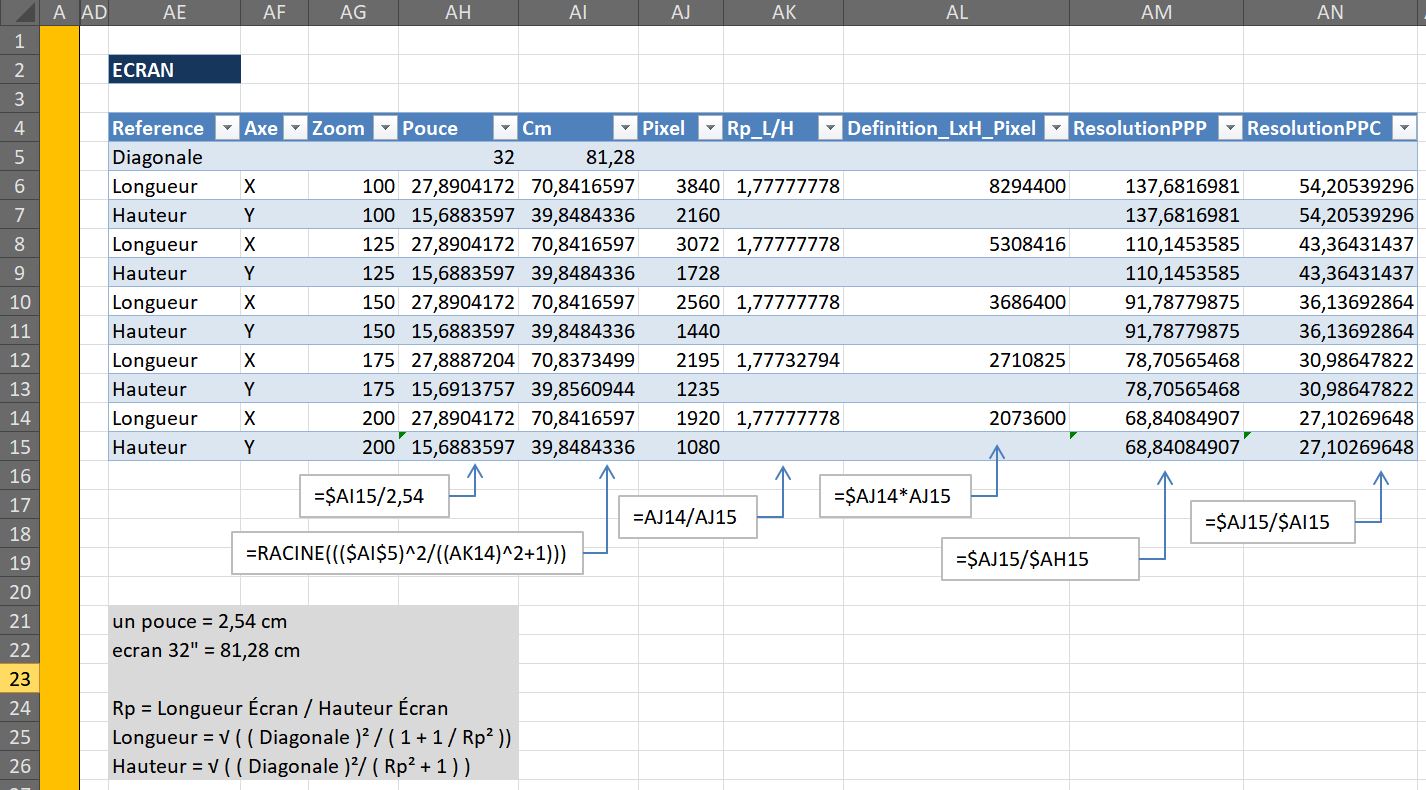Click the definition value 8294400
This screenshot has height=790, width=1426.
coord(957,186)
